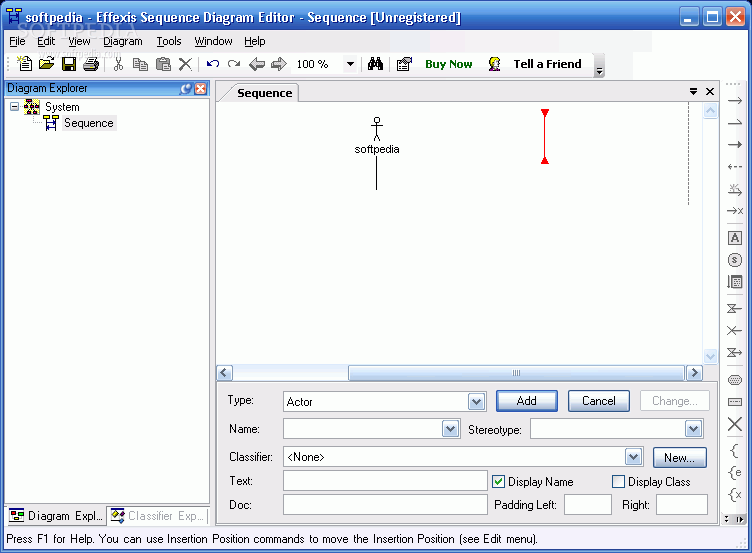Open the Stereotype dropdown
The width and height of the screenshot is (752, 553).
pos(693,429)
